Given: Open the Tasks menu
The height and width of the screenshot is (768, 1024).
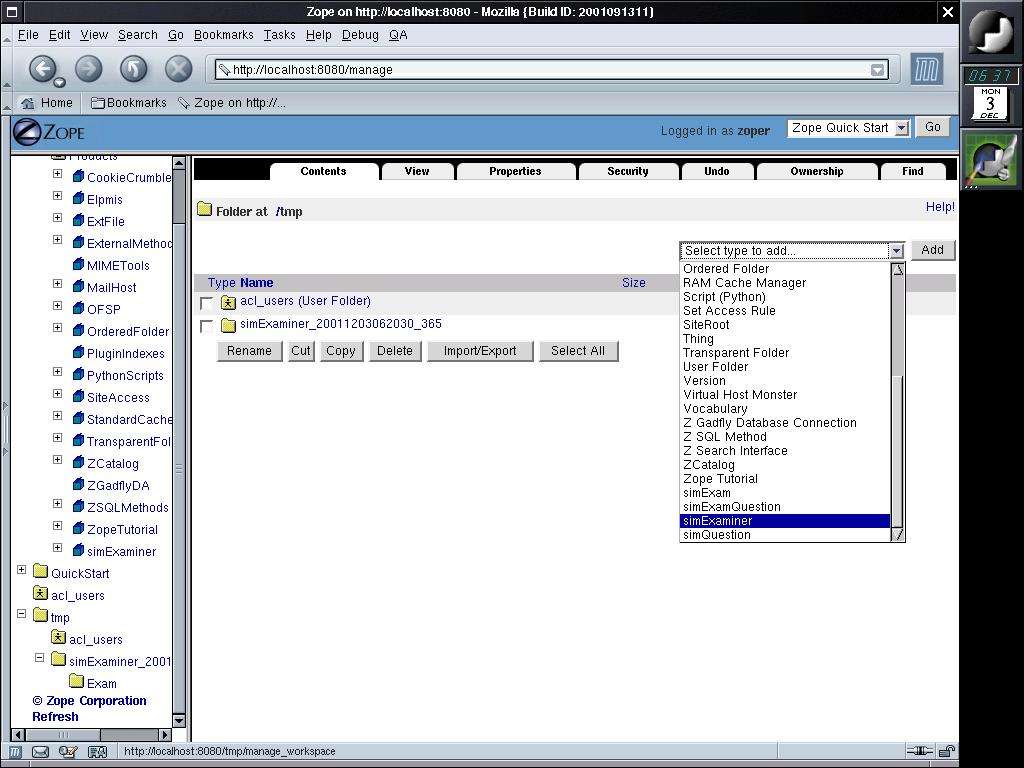Looking at the screenshot, I should click(x=280, y=35).
